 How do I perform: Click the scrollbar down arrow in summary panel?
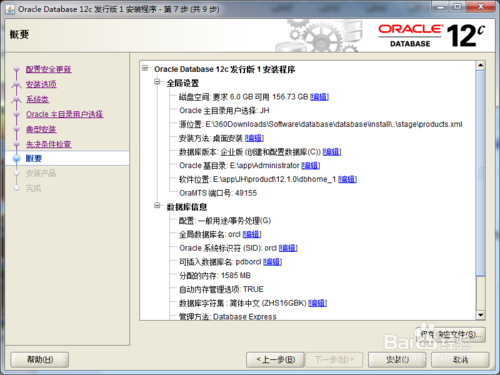(x=480, y=315)
